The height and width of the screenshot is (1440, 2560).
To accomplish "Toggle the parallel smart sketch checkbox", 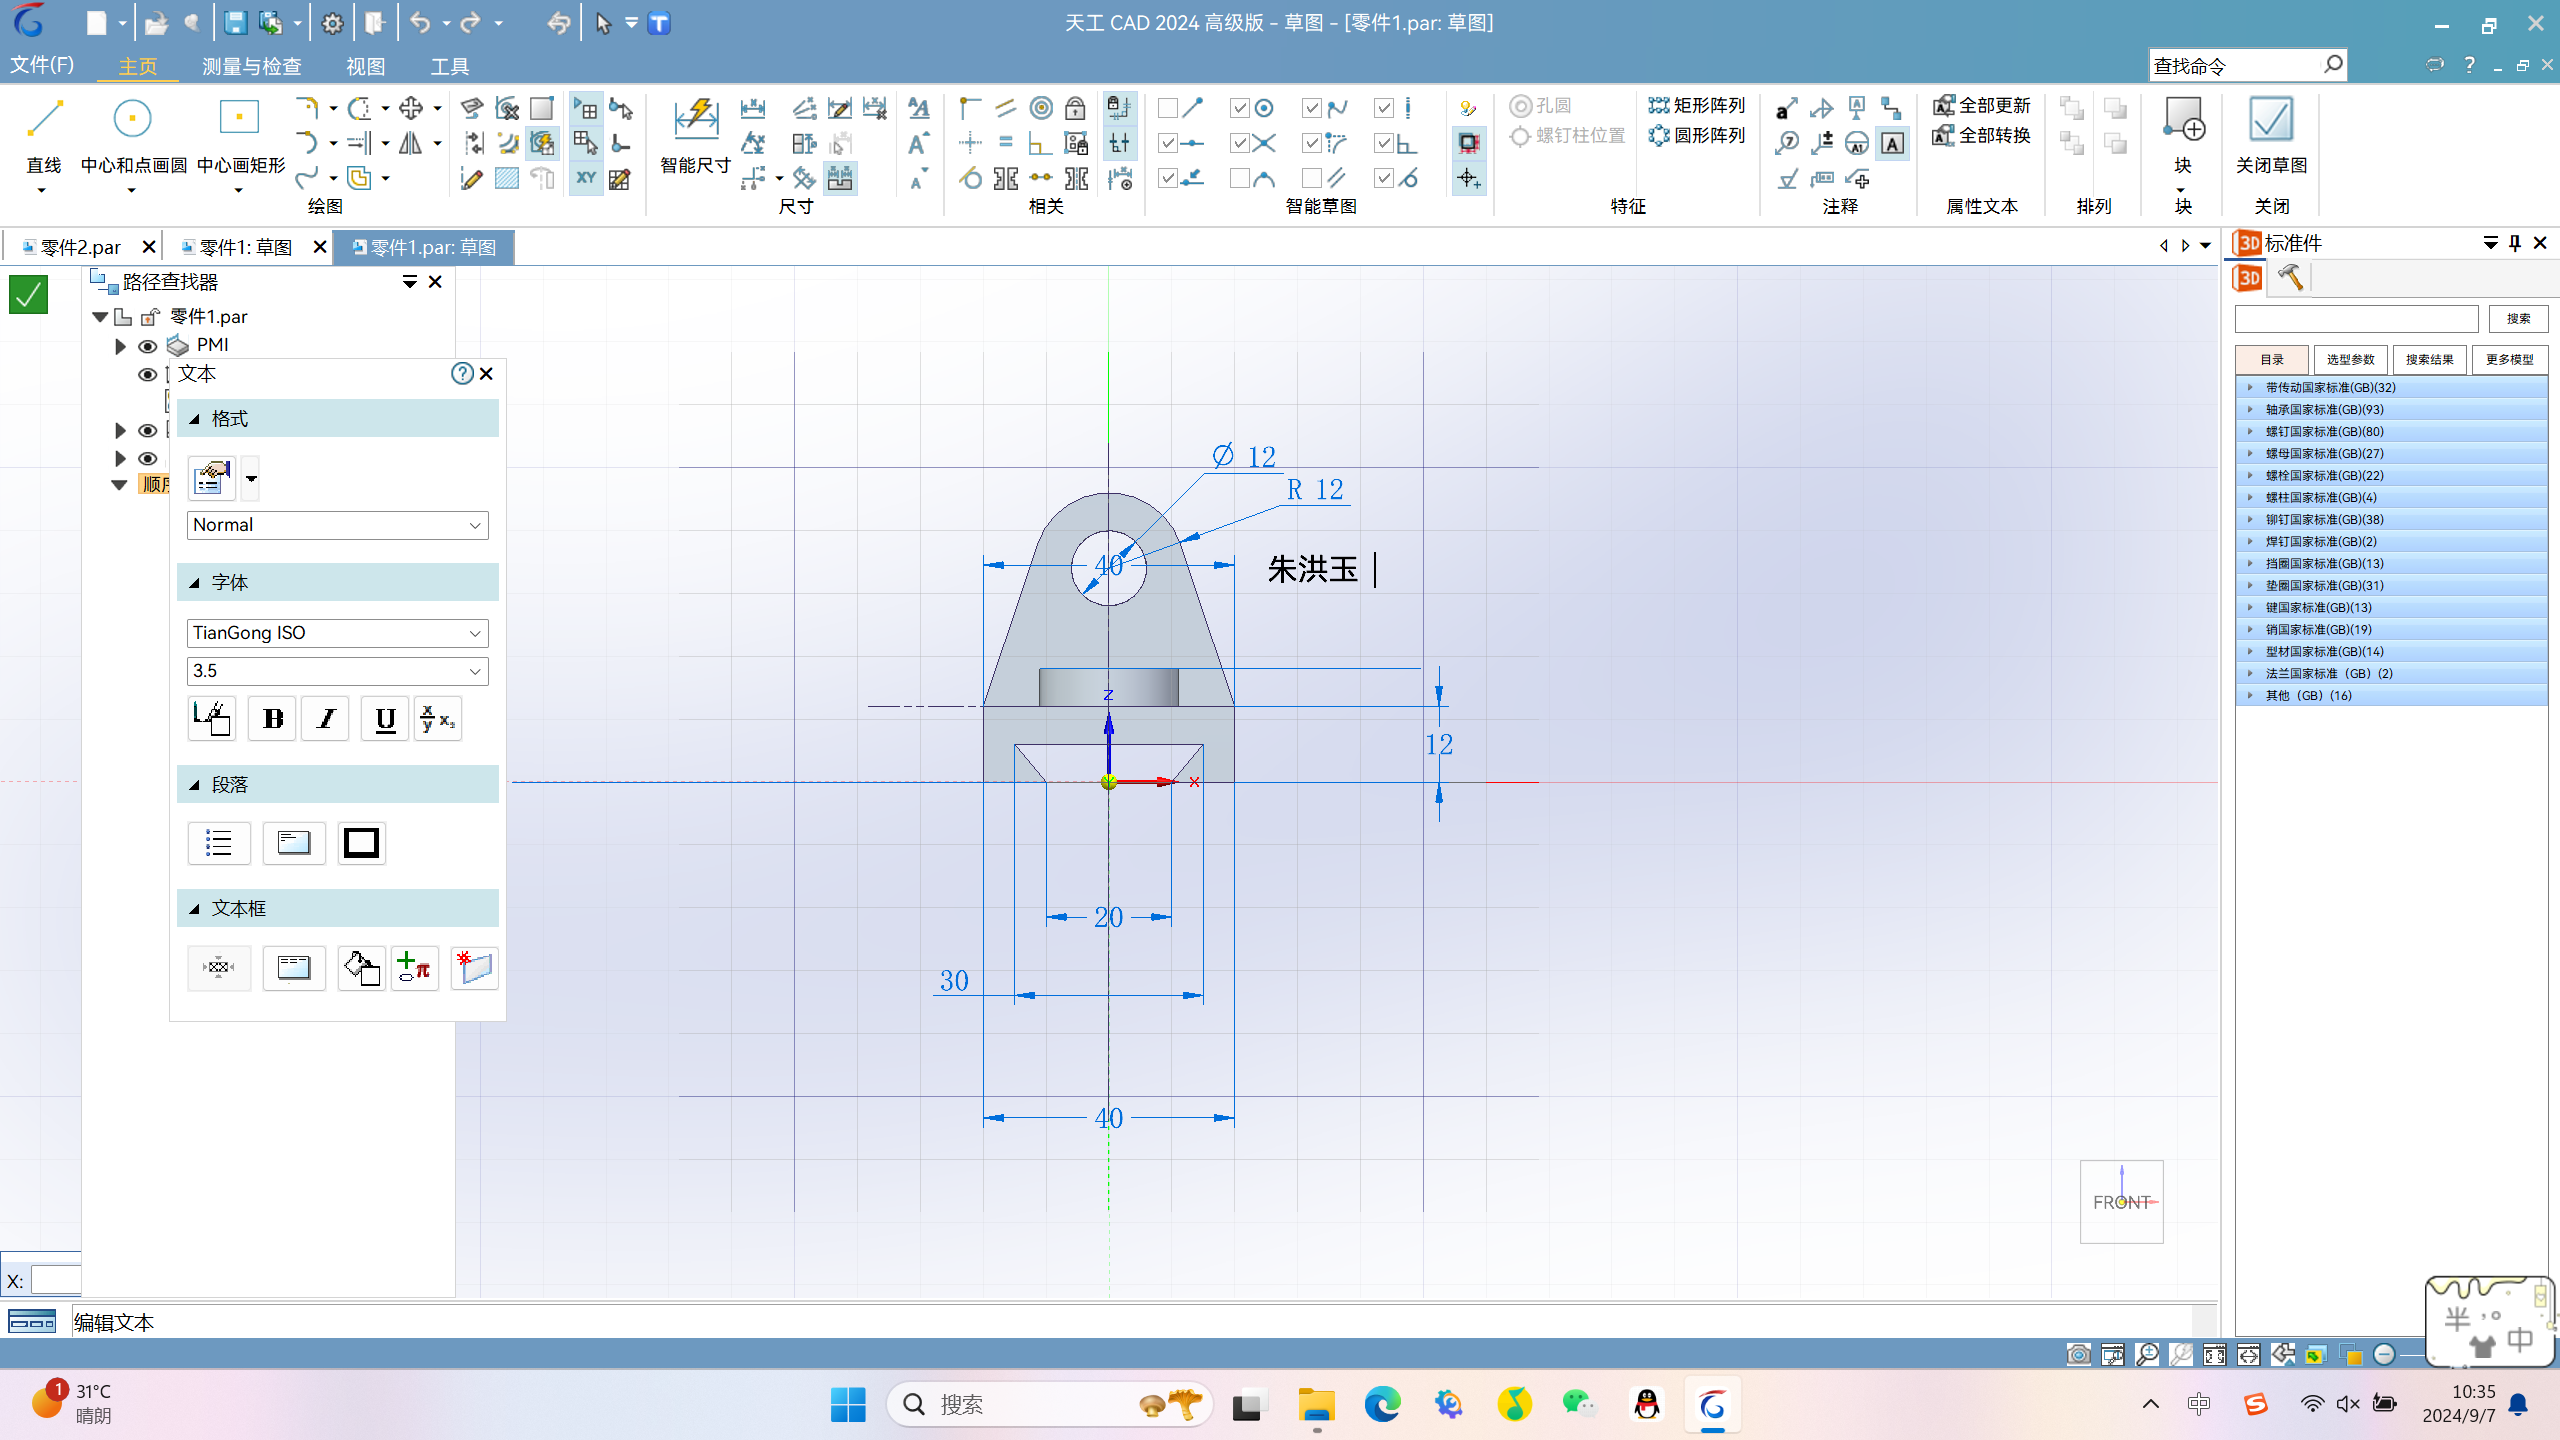I will (x=1311, y=178).
